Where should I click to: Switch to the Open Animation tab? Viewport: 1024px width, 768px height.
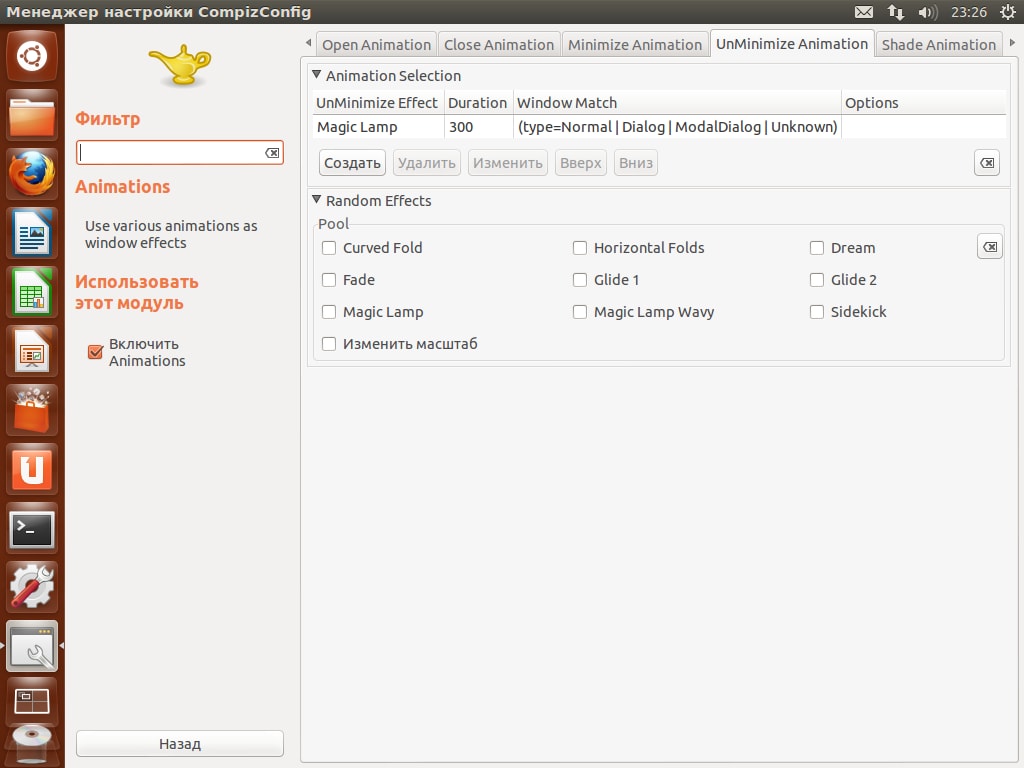tap(376, 44)
